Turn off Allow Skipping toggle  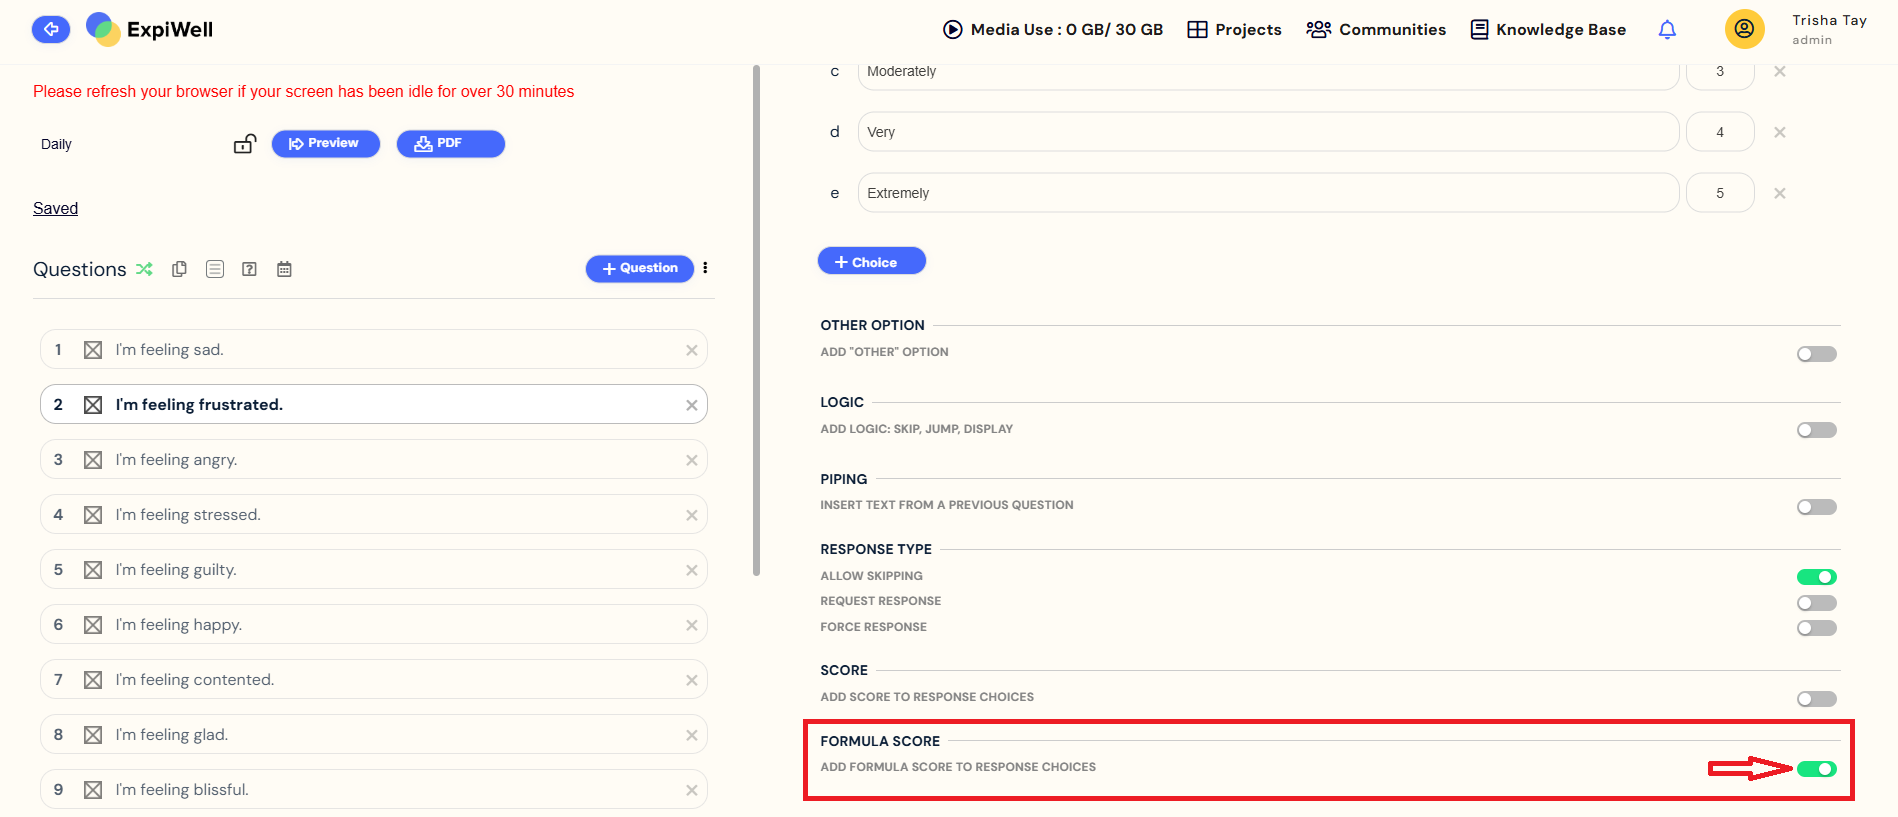click(1816, 577)
